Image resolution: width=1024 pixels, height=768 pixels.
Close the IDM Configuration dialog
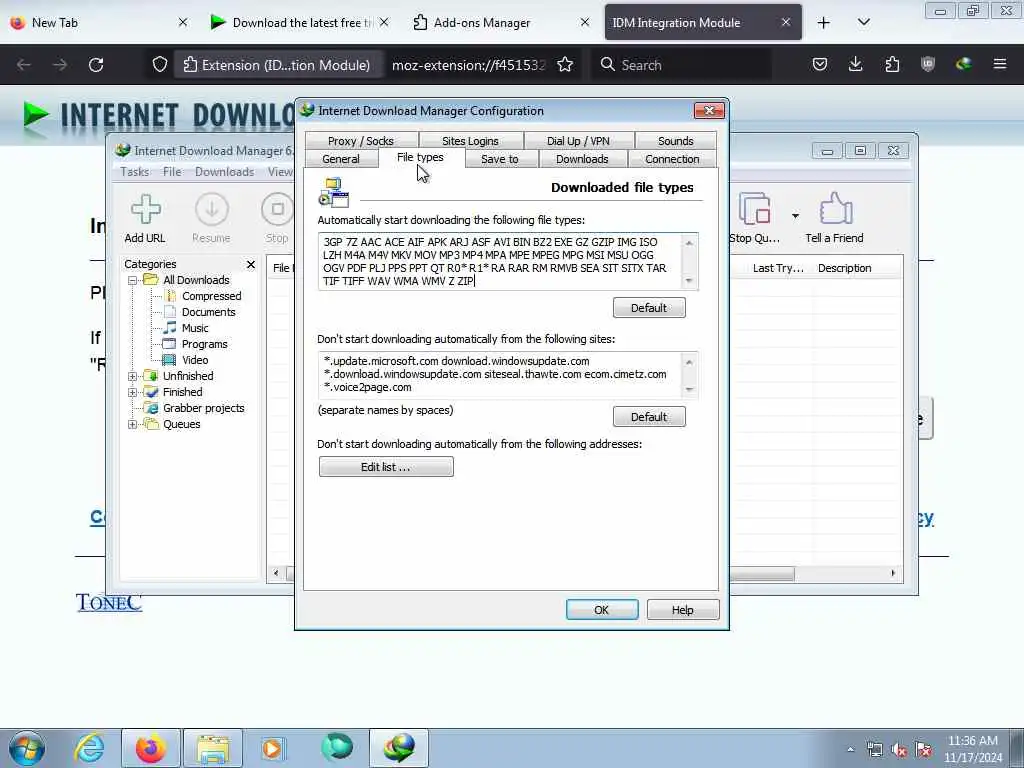pyautogui.click(x=709, y=111)
